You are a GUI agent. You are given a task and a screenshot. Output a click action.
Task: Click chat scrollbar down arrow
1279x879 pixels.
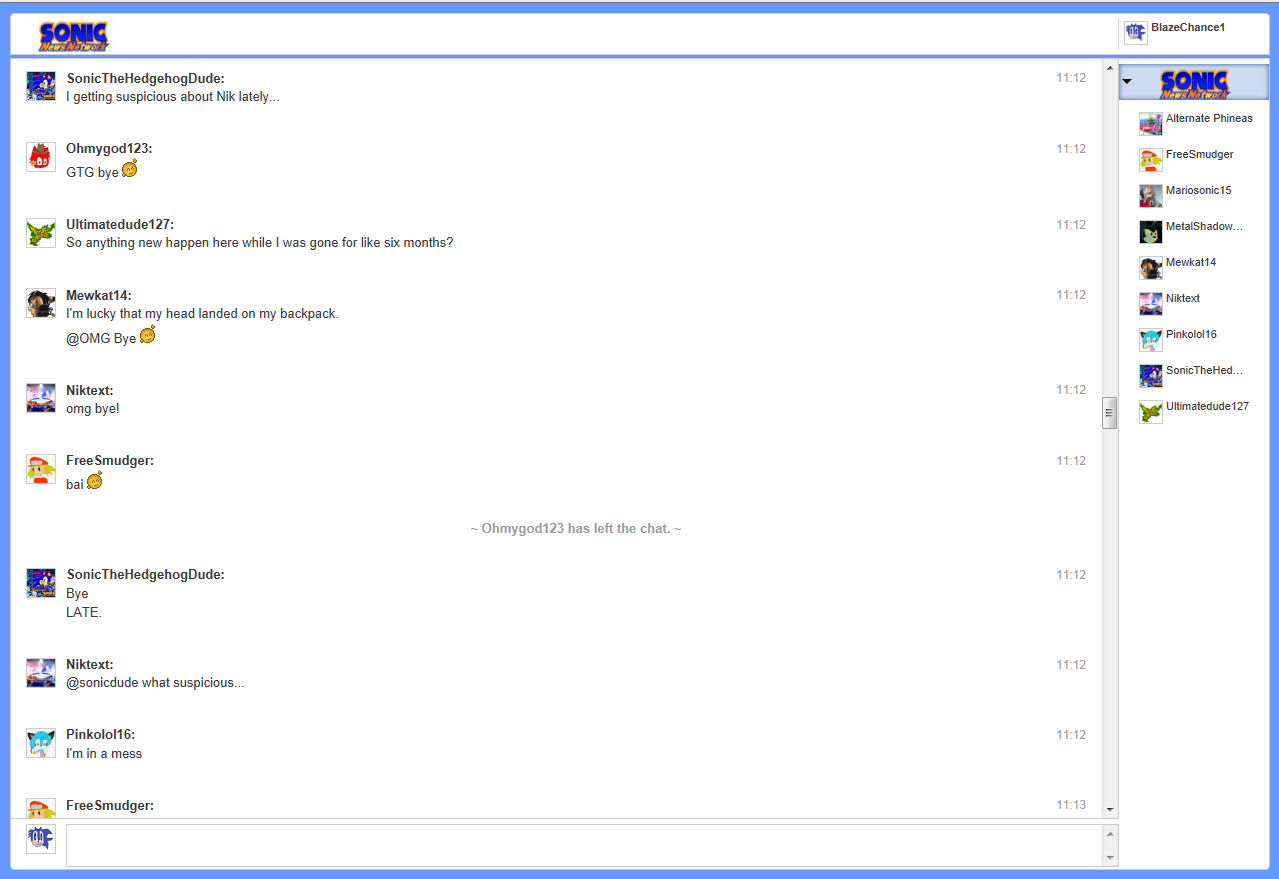(1109, 809)
